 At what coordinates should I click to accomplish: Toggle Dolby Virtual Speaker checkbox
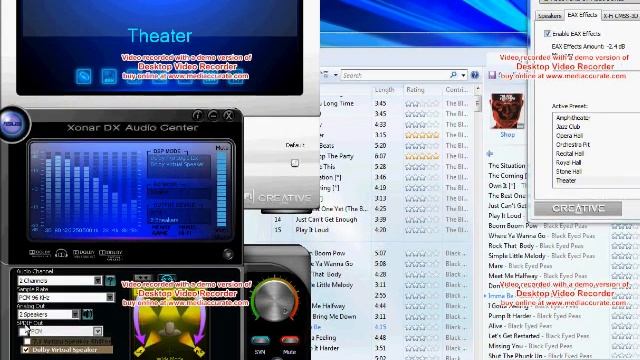pos(26,350)
